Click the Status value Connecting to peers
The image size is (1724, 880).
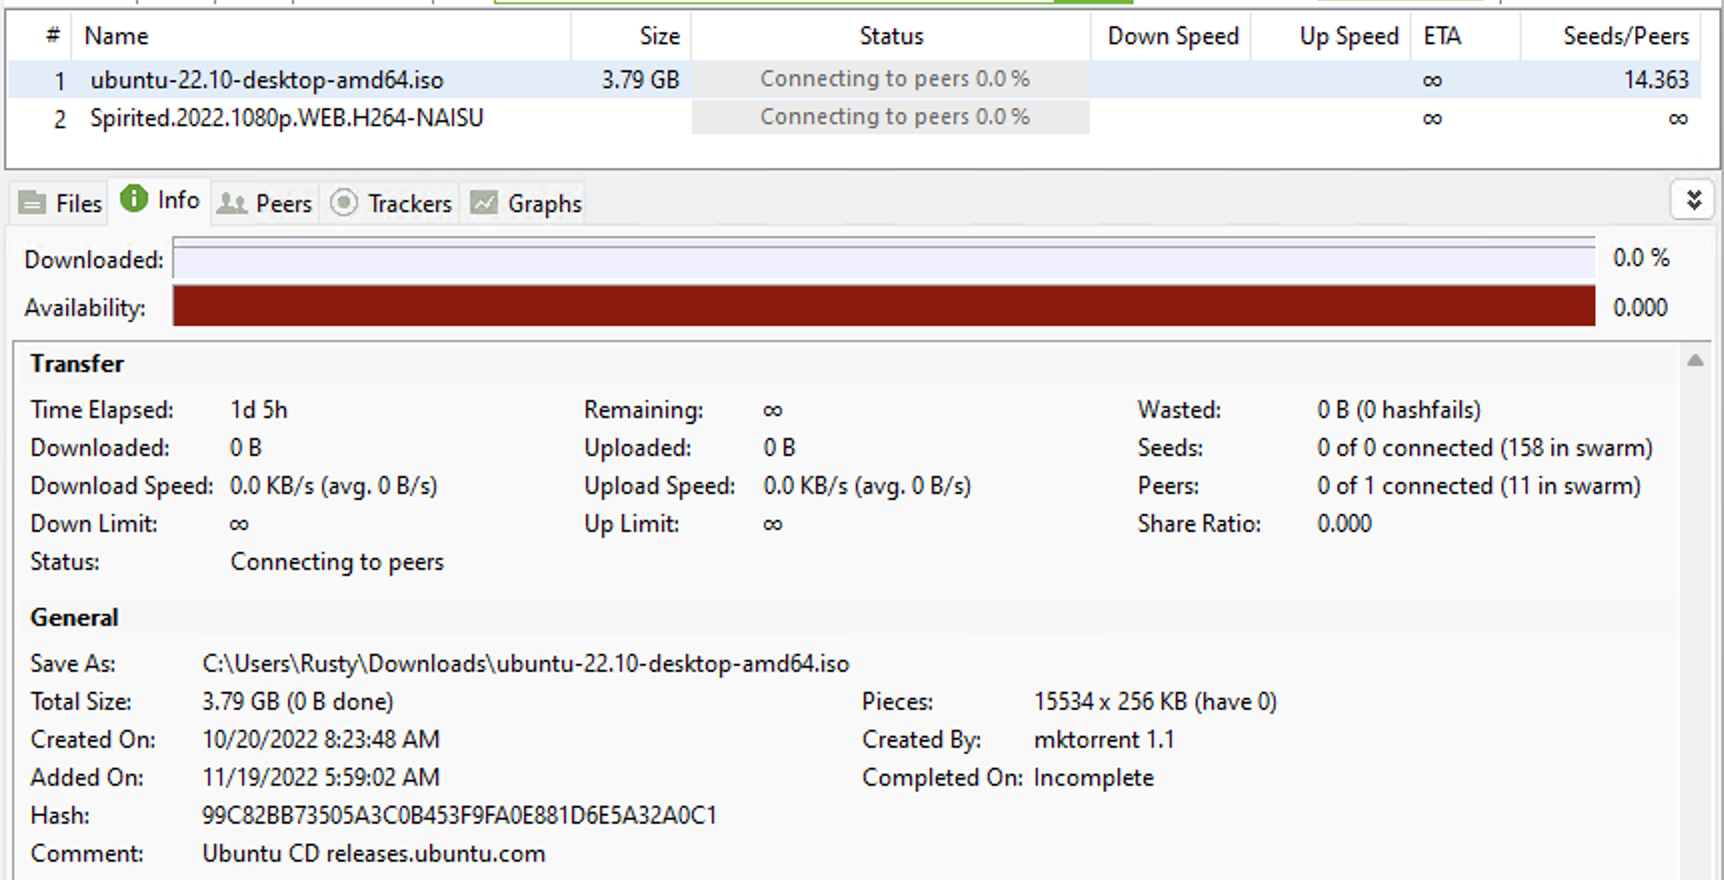pos(337,562)
